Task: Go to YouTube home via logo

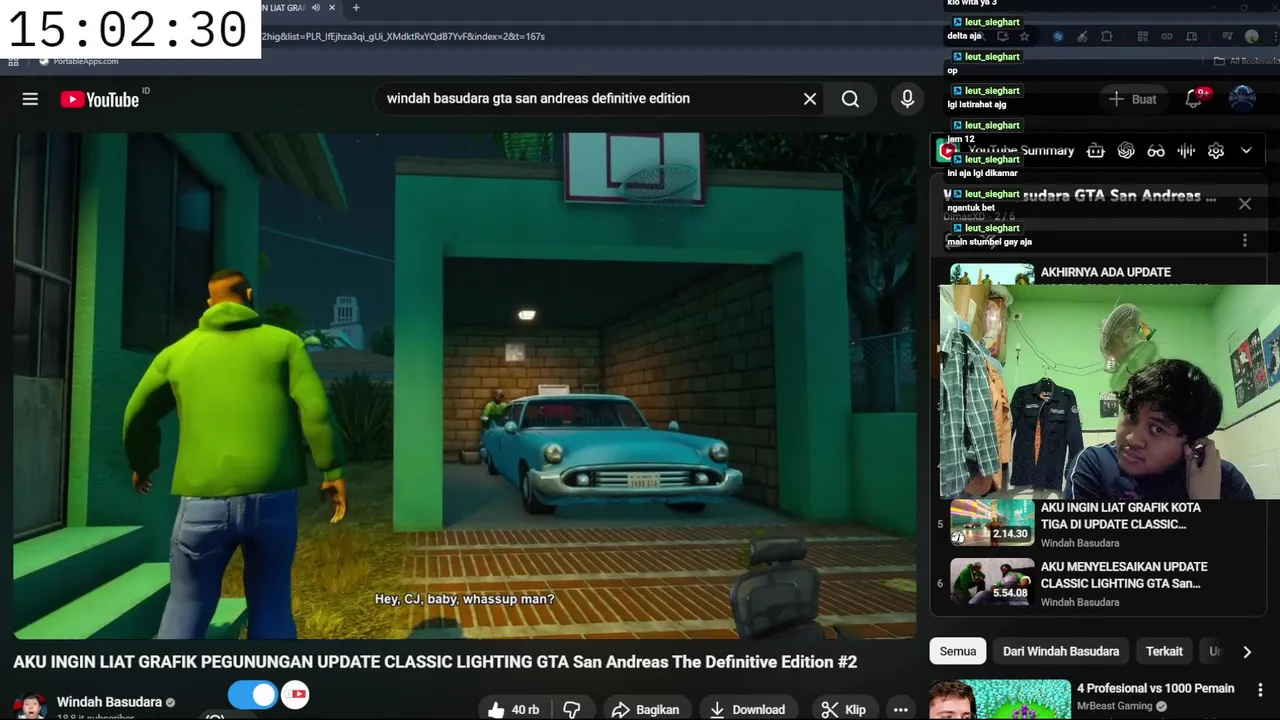Action: tap(100, 99)
